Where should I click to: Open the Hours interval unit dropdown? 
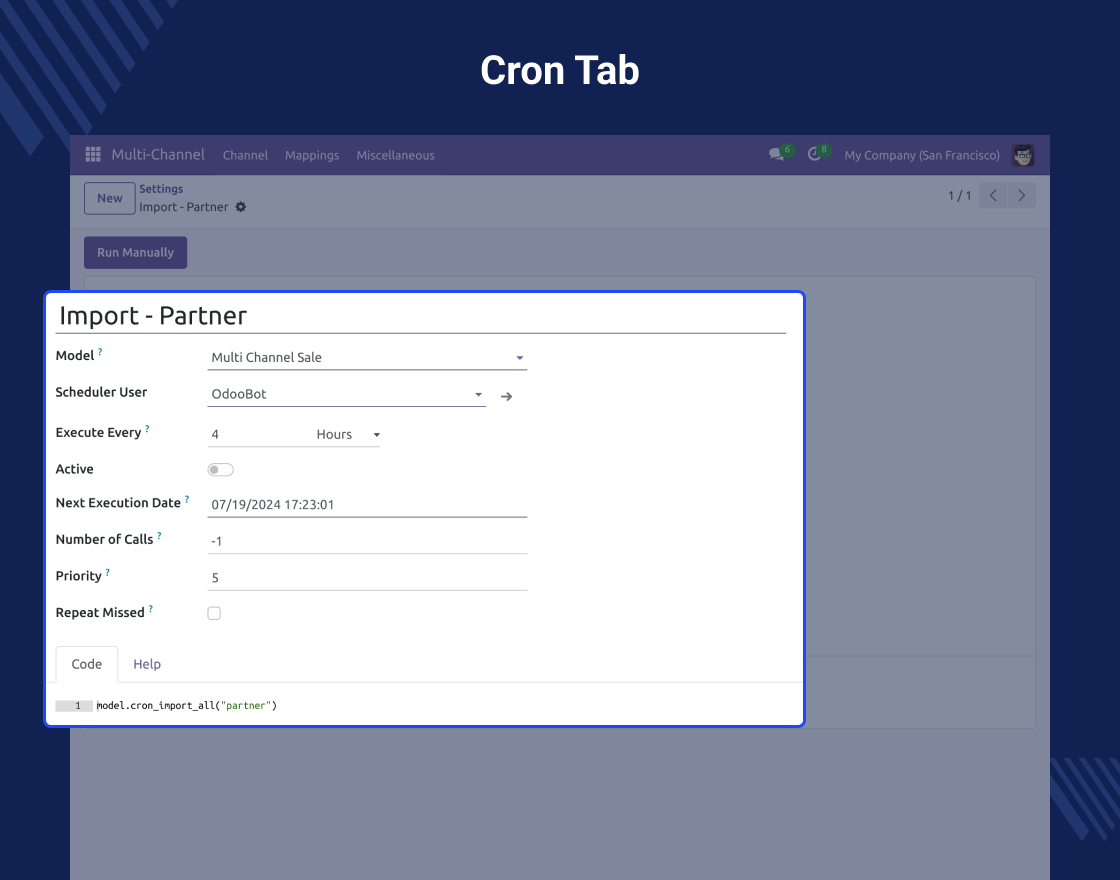pyautogui.click(x=348, y=434)
